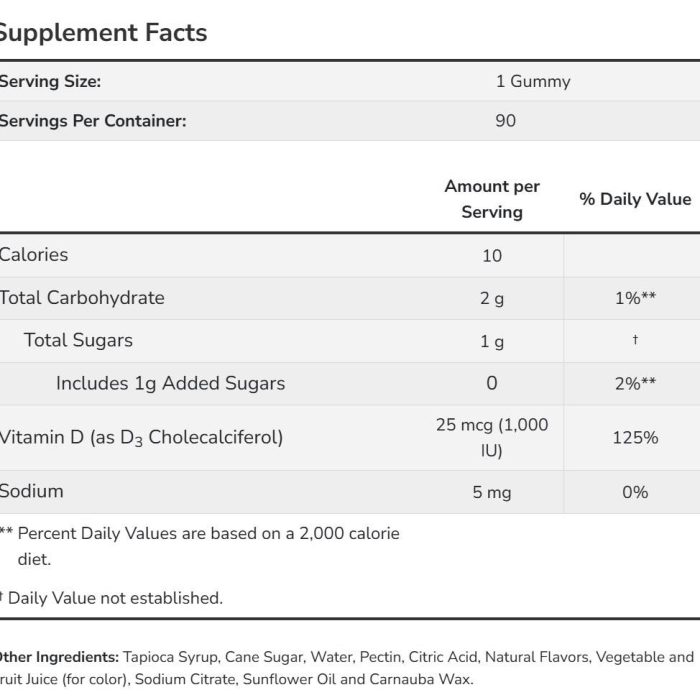This screenshot has height=700, width=700.
Task: Click the Other Ingredients label
Action: 59,657
